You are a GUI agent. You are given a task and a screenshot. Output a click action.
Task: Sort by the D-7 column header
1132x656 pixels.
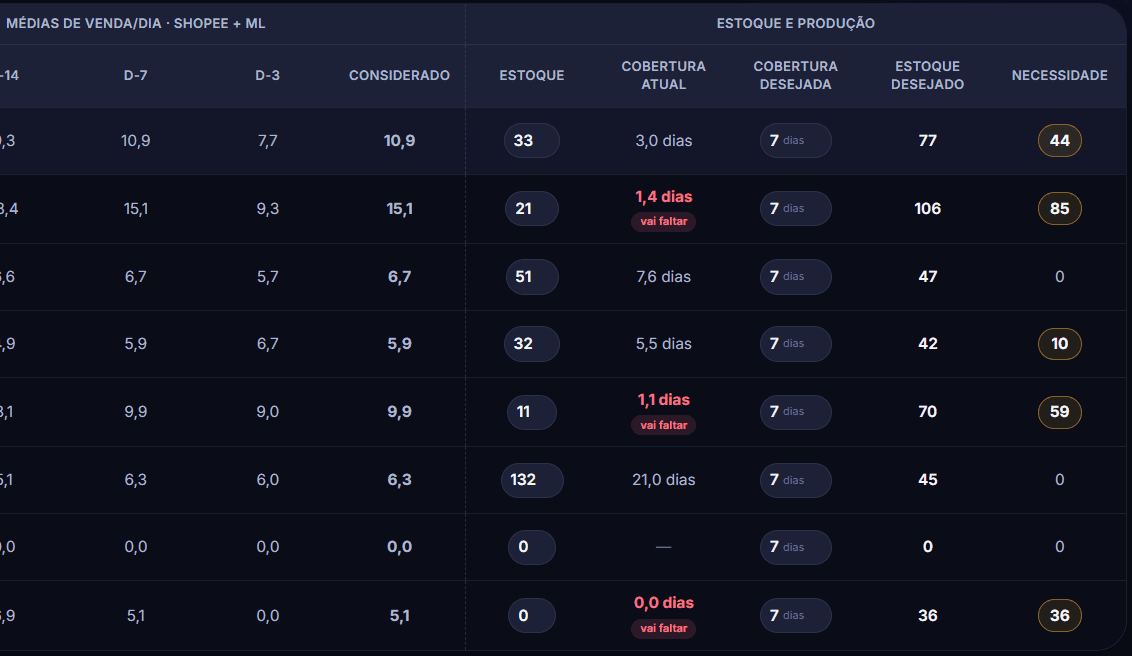coord(136,75)
